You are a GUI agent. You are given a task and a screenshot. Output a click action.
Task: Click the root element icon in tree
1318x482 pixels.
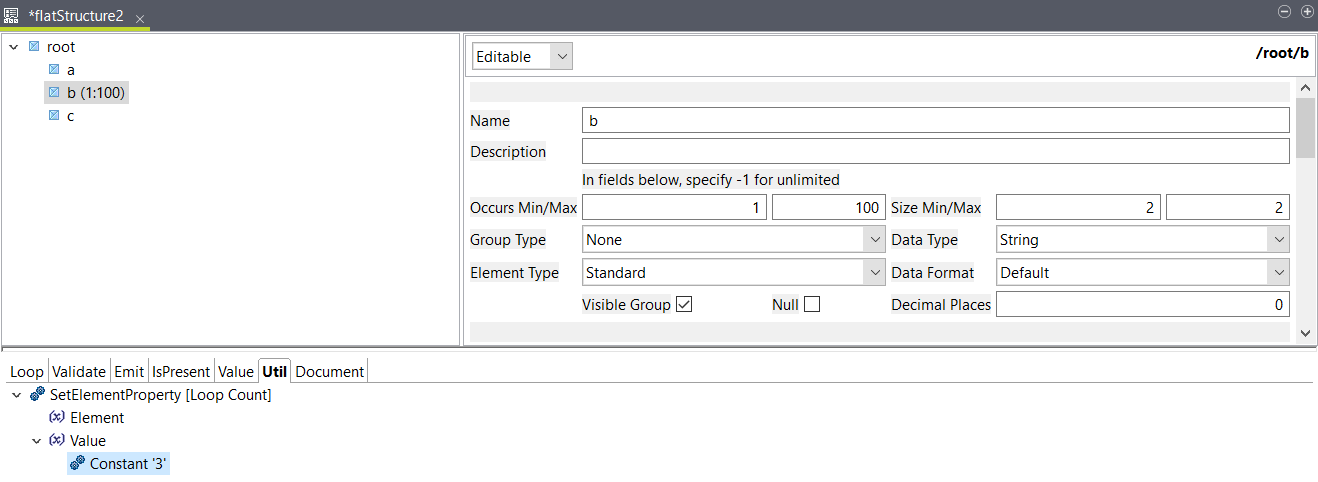click(34, 47)
